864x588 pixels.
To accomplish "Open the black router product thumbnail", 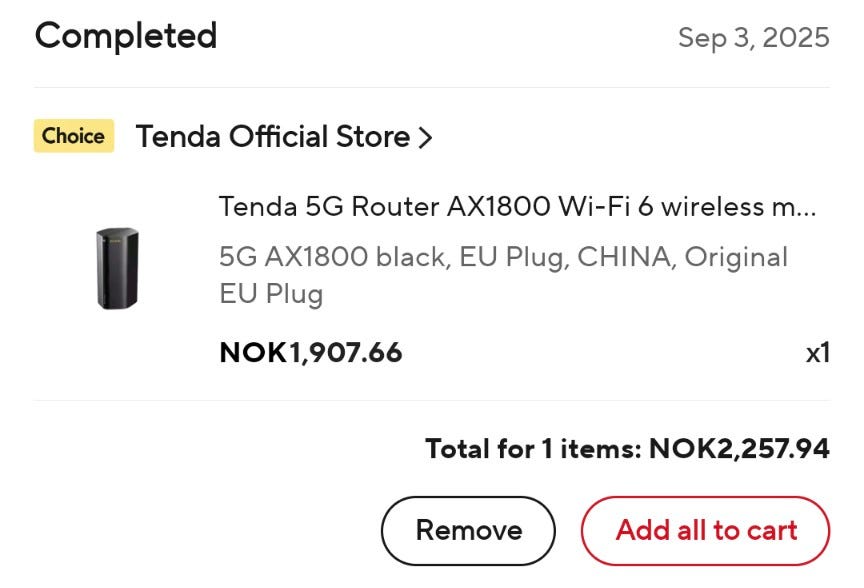I will coord(117,267).
